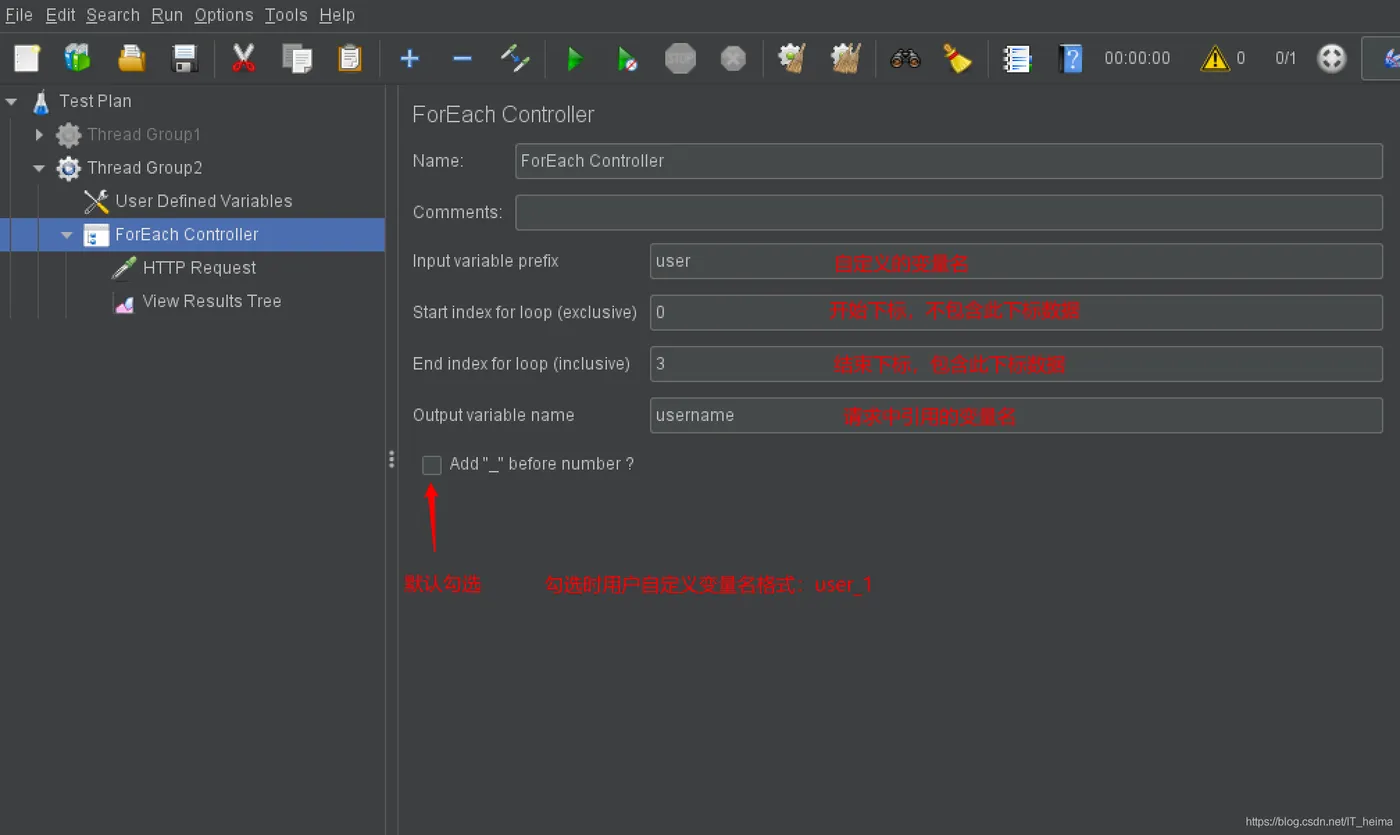The image size is (1400, 835).
Task: Click the Comments input field
Action: pos(949,212)
